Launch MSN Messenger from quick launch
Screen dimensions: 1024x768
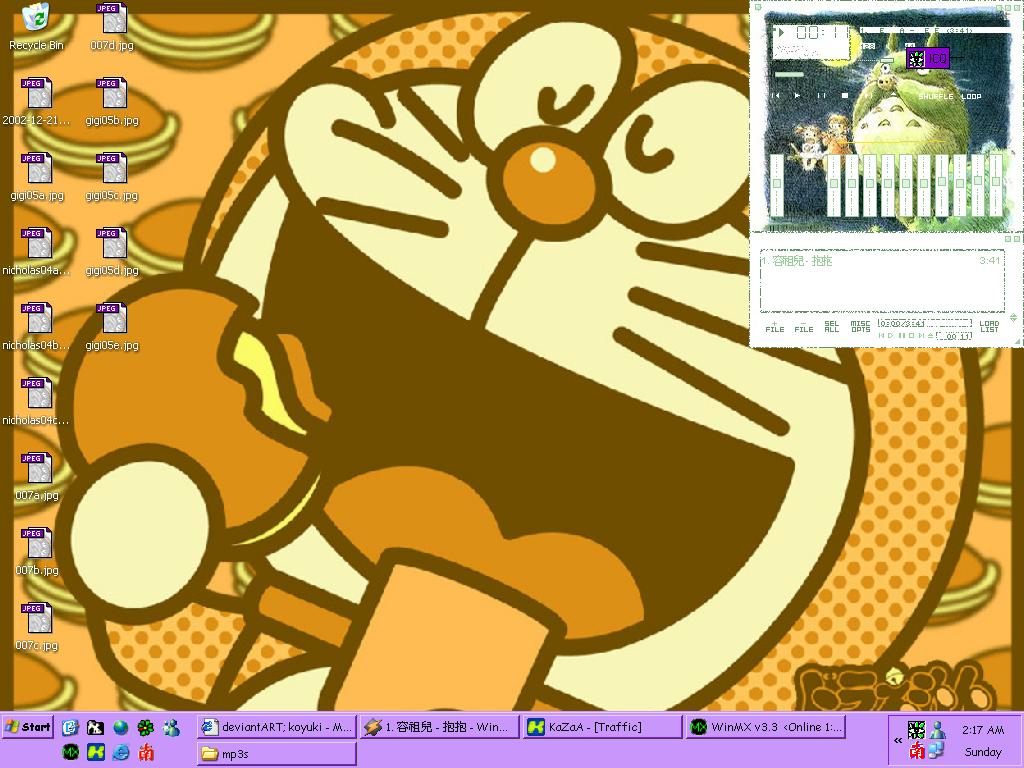click(172, 727)
